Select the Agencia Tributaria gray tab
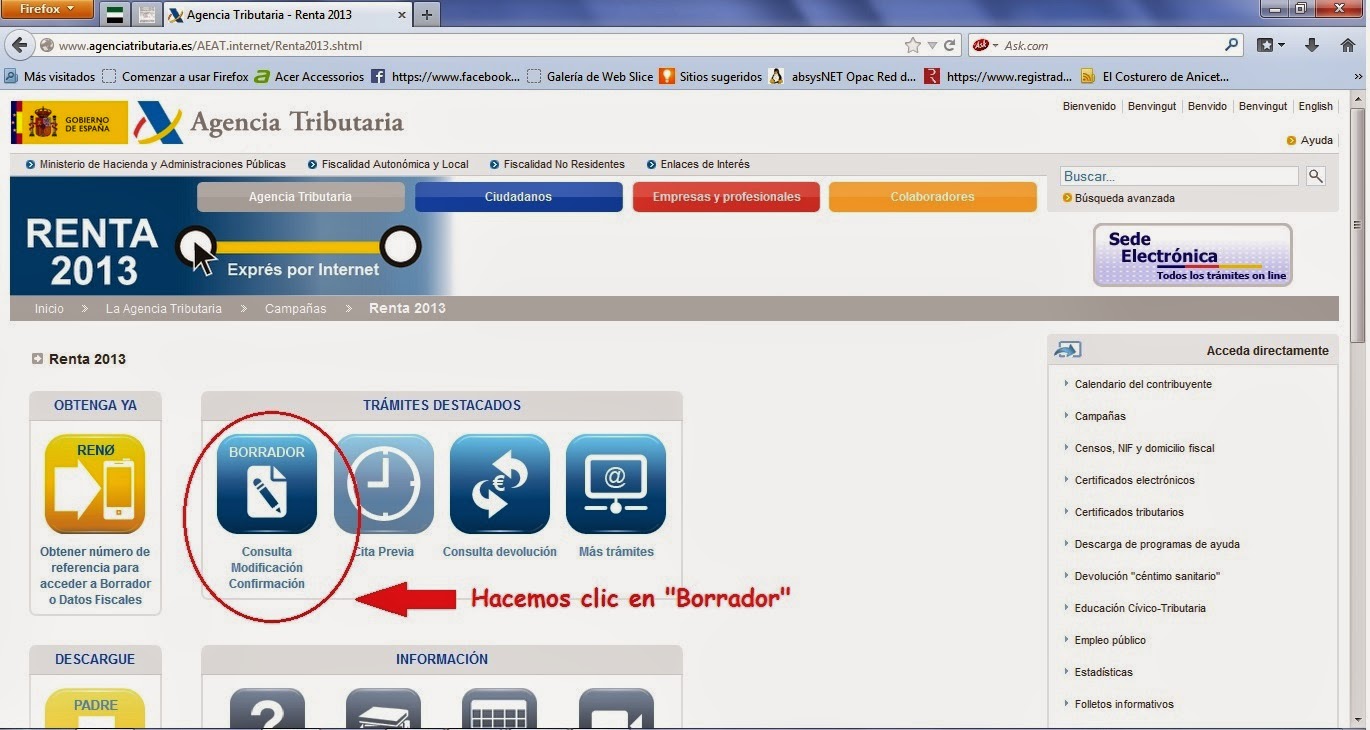Viewport: 1370px width, 730px height. pyautogui.click(x=301, y=197)
